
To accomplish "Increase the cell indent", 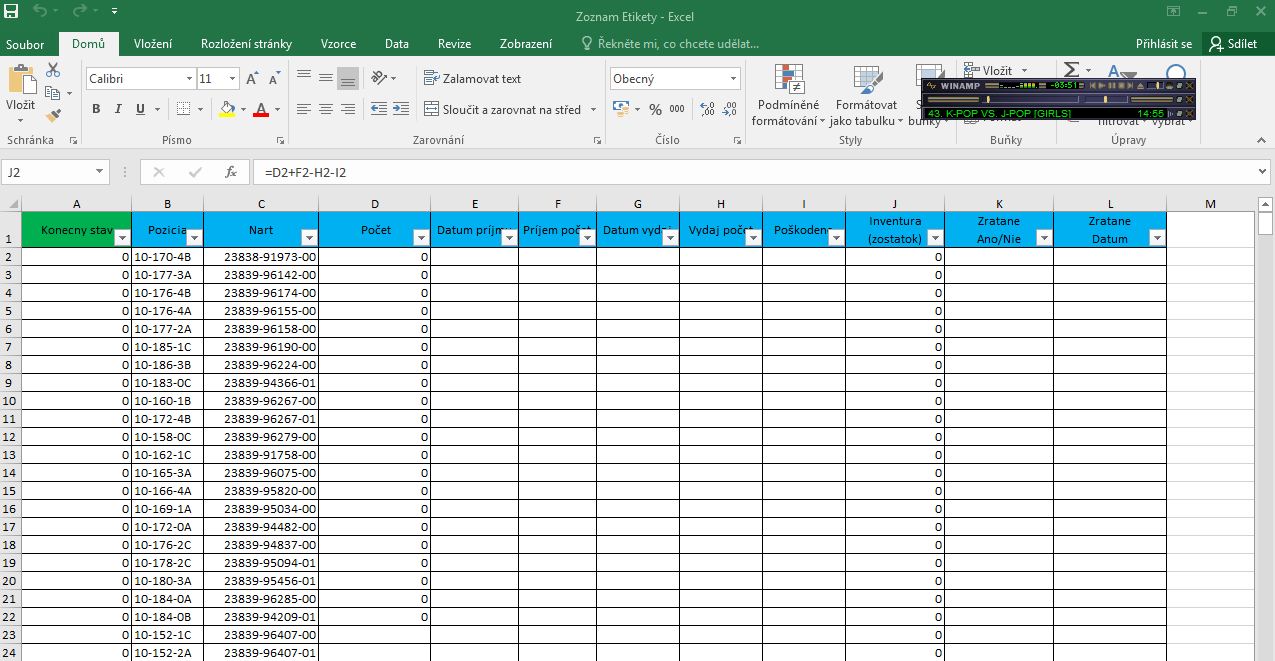I will click(401, 109).
